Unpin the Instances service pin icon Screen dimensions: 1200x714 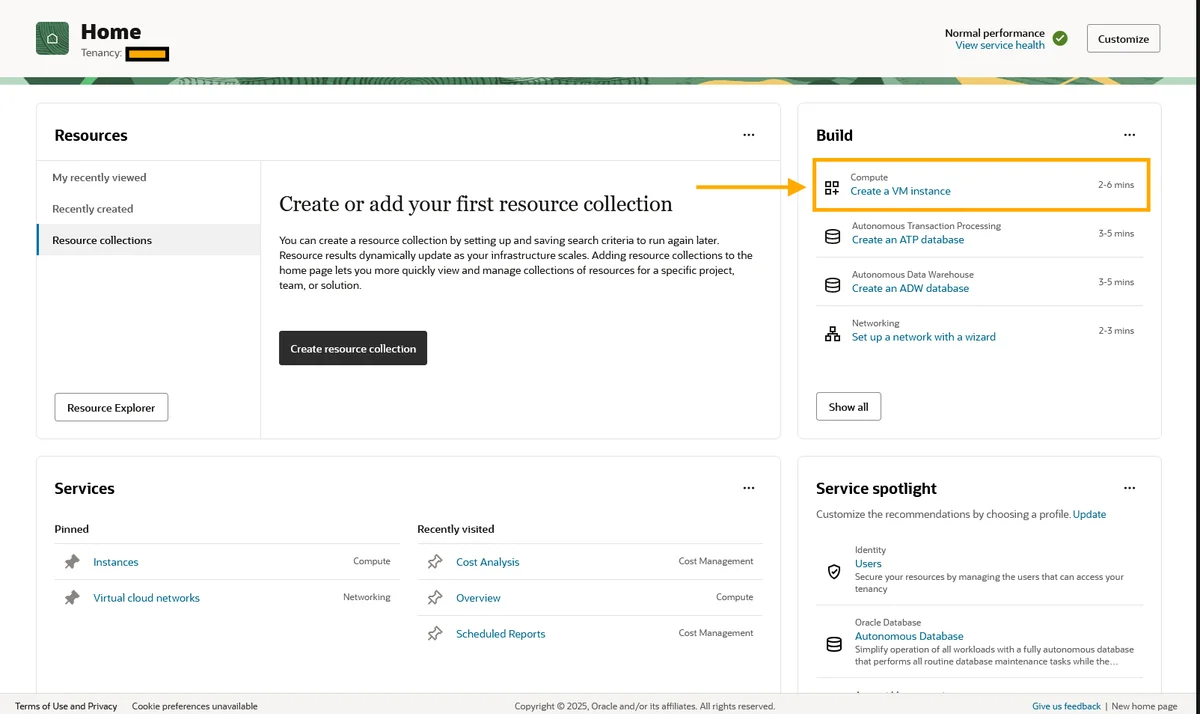(x=72, y=562)
